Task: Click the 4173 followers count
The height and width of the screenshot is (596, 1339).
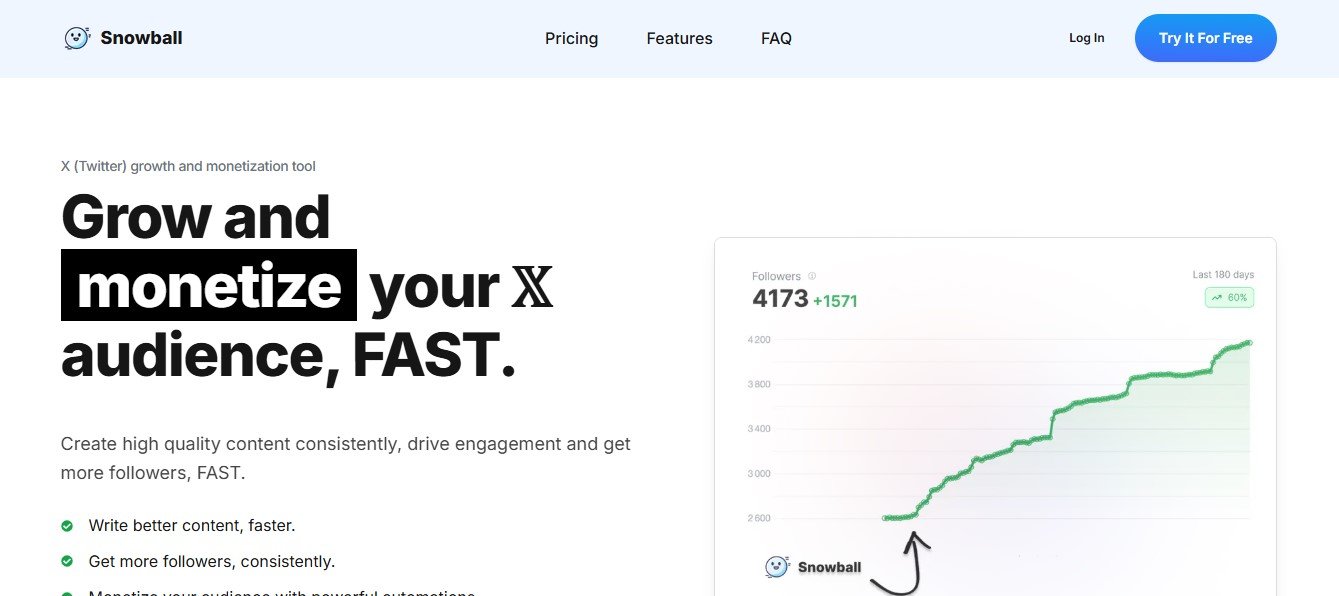Action: 780,299
